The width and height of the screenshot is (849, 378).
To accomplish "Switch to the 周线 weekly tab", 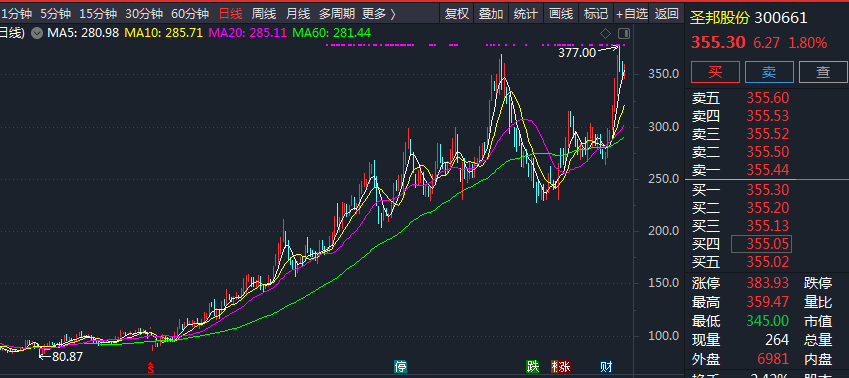I will click(x=264, y=14).
